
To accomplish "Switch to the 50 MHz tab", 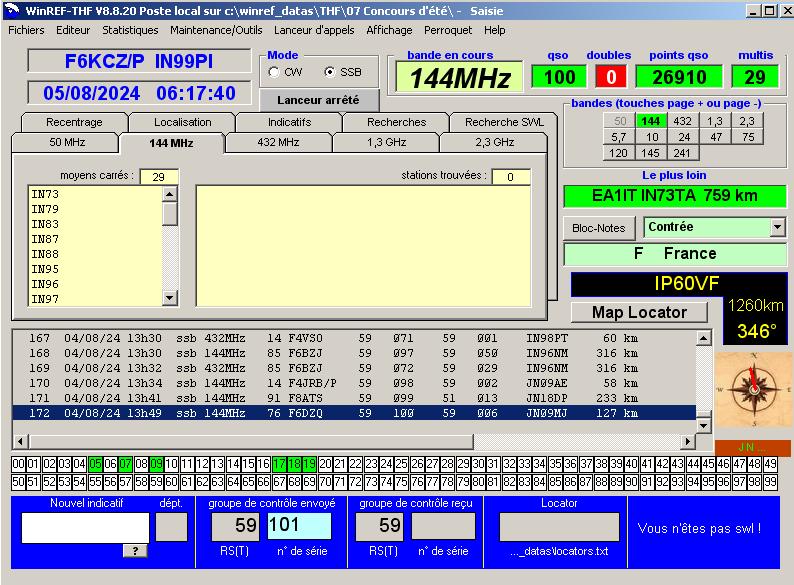I will 67,142.
